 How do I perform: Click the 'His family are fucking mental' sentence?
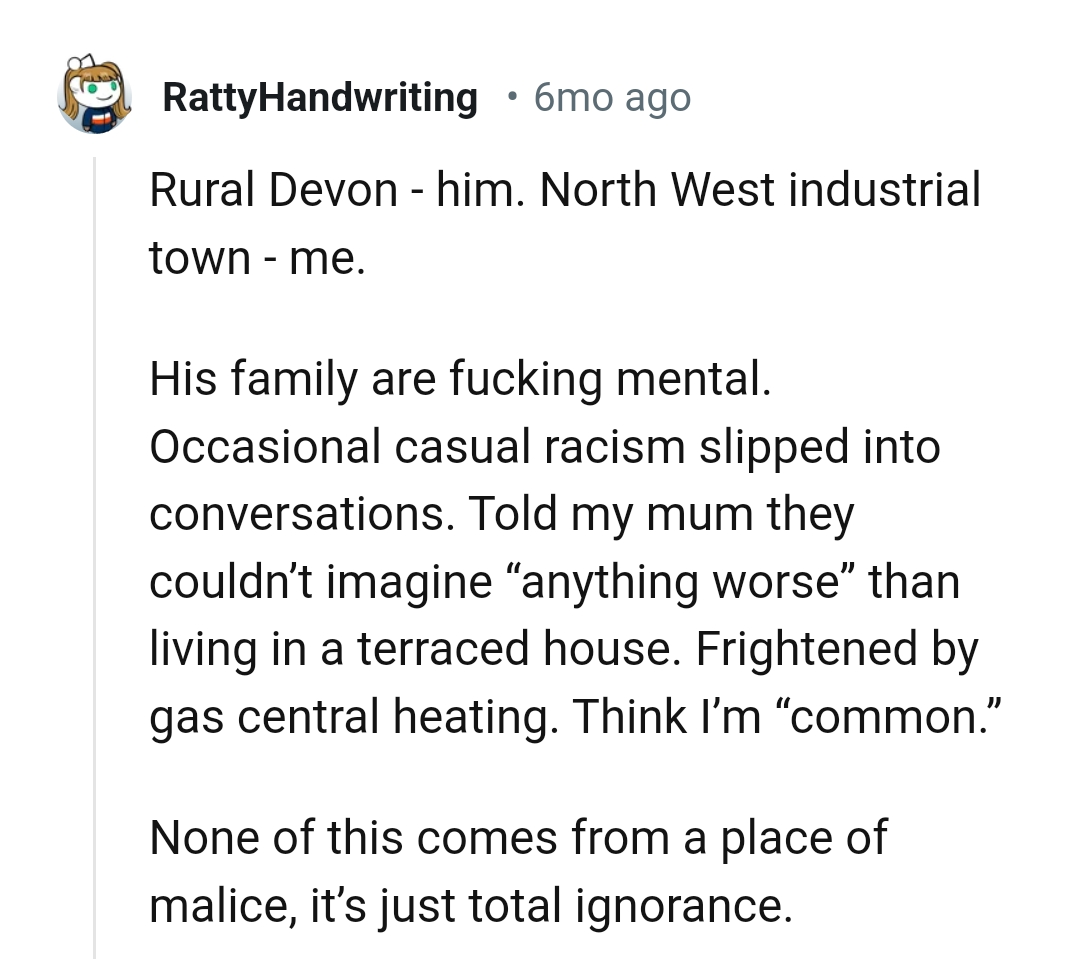[460, 380]
